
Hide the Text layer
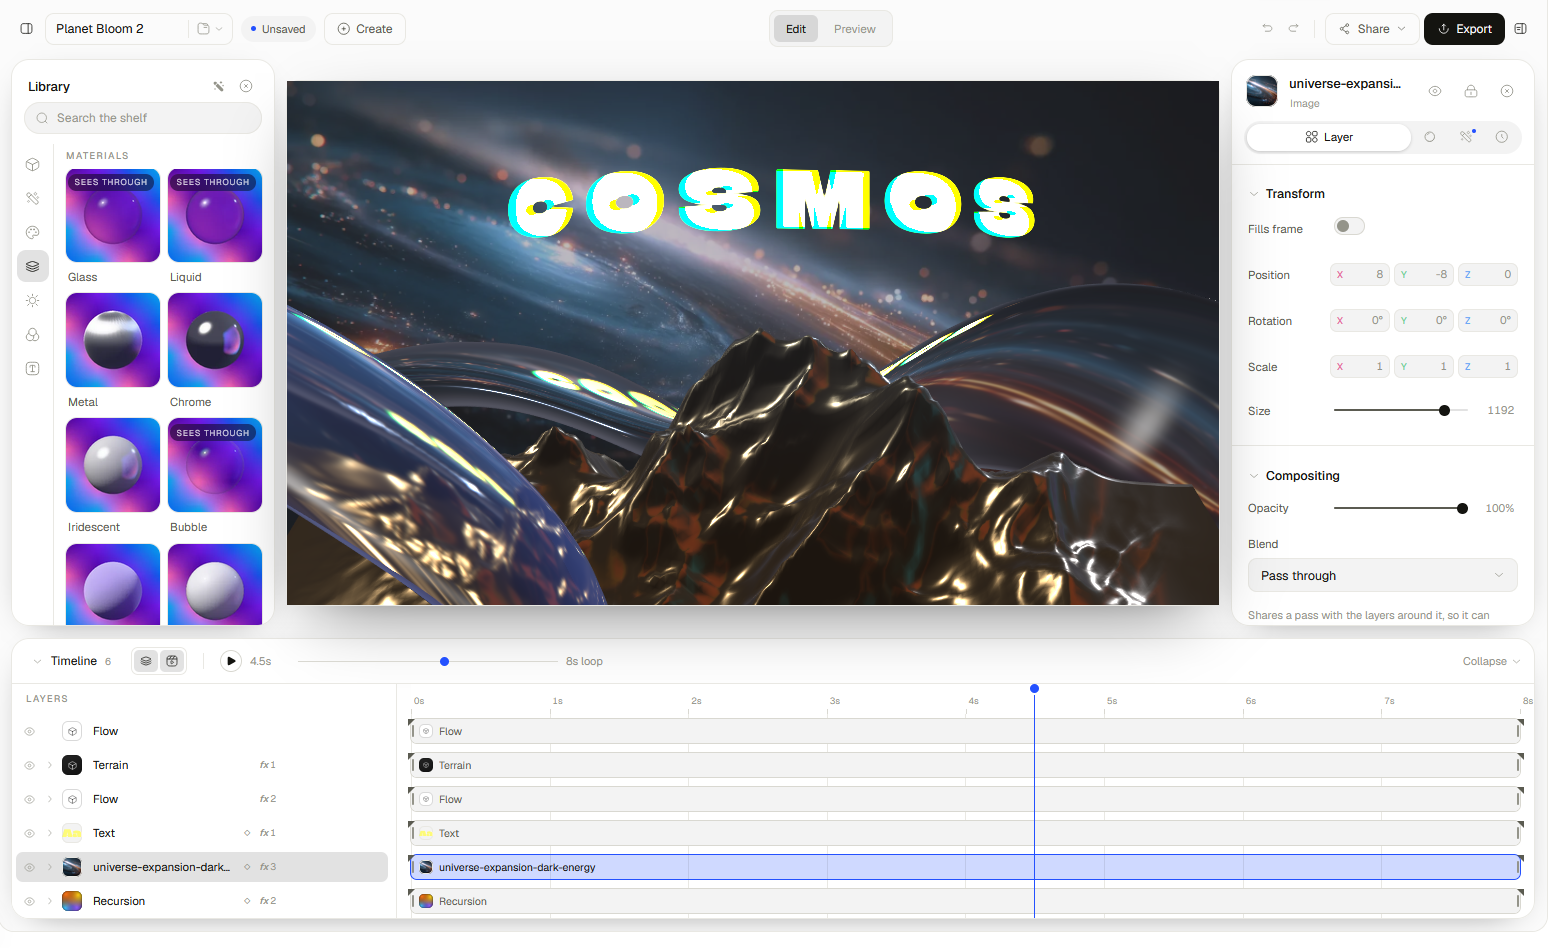coord(29,834)
